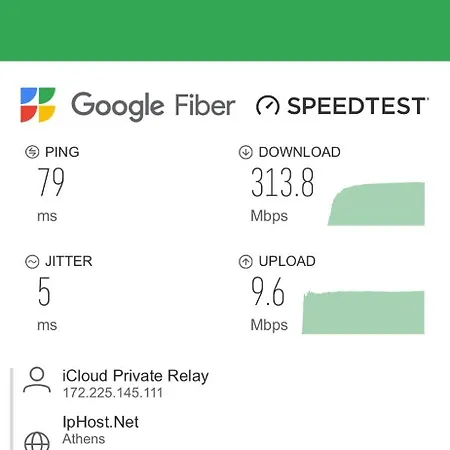Click the green header banner

click(225, 30)
